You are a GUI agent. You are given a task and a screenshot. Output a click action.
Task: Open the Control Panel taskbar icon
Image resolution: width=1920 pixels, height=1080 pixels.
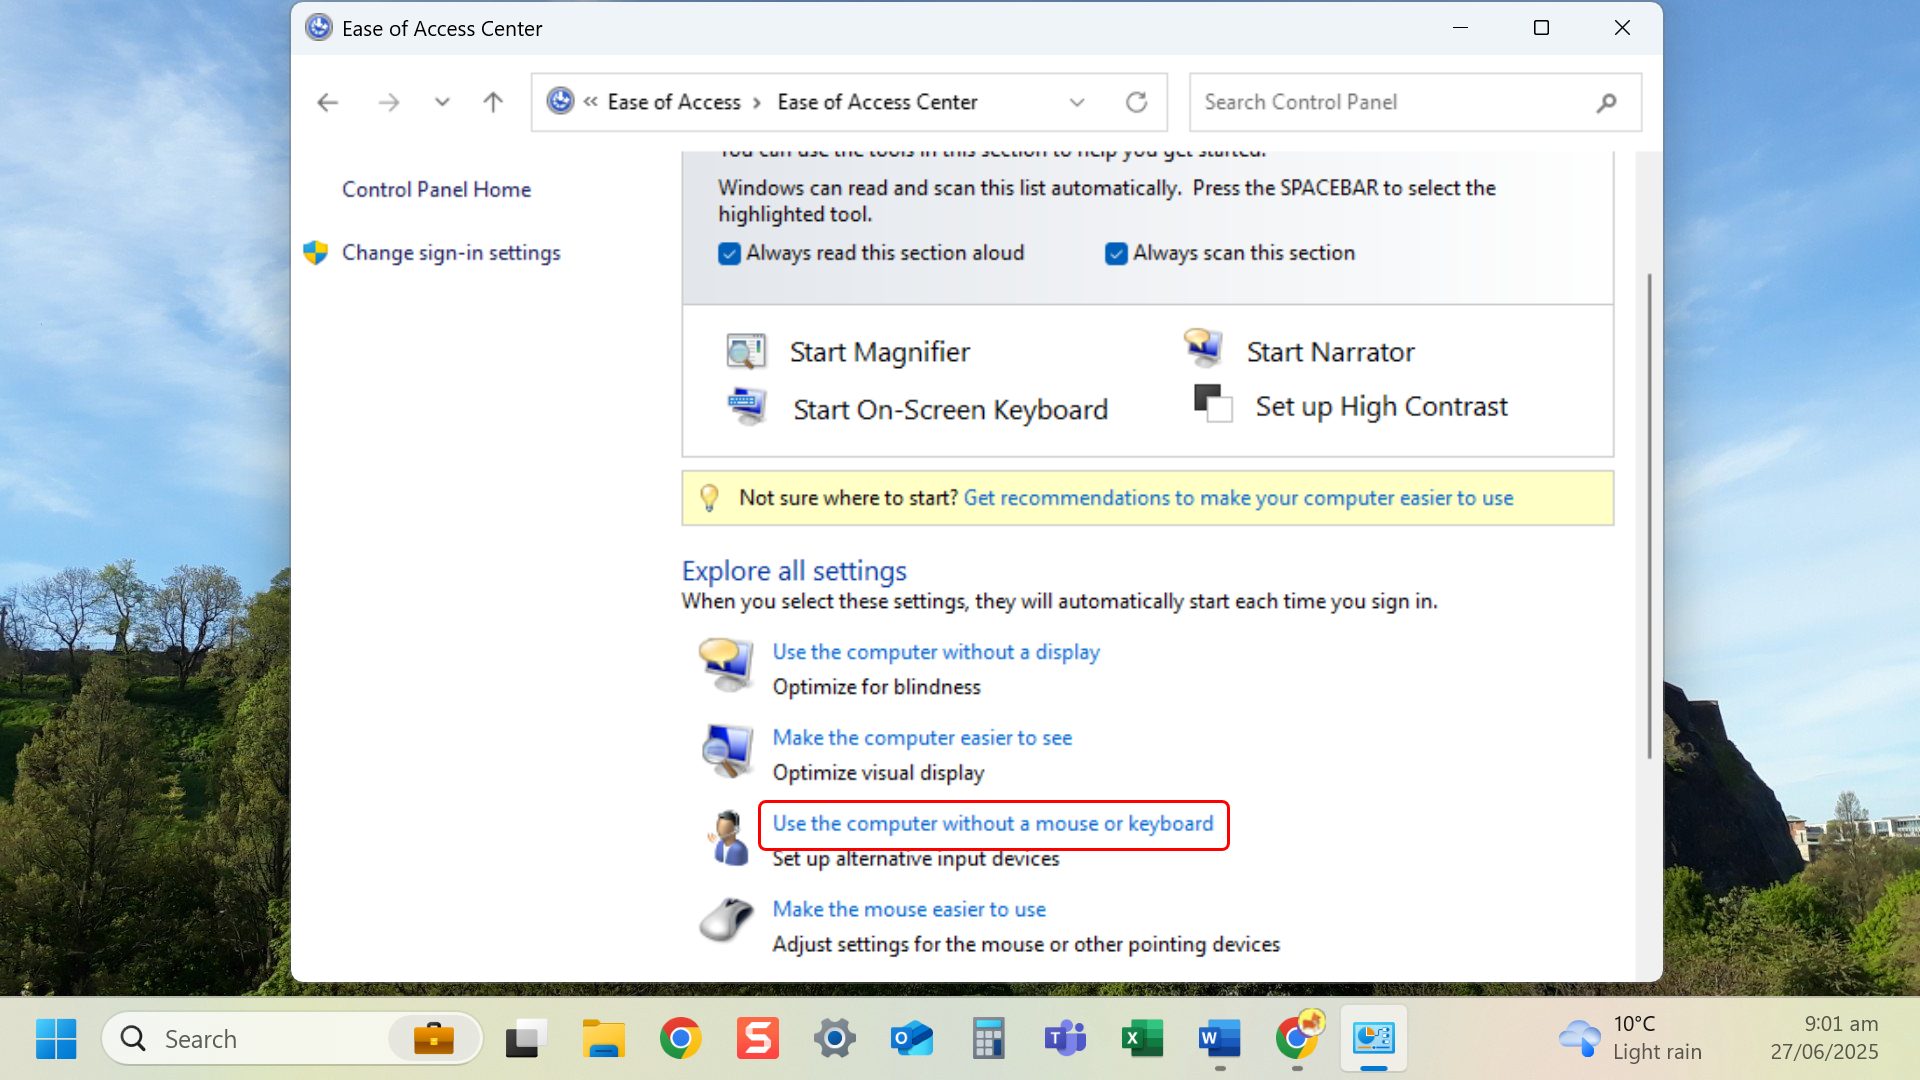[1374, 1039]
